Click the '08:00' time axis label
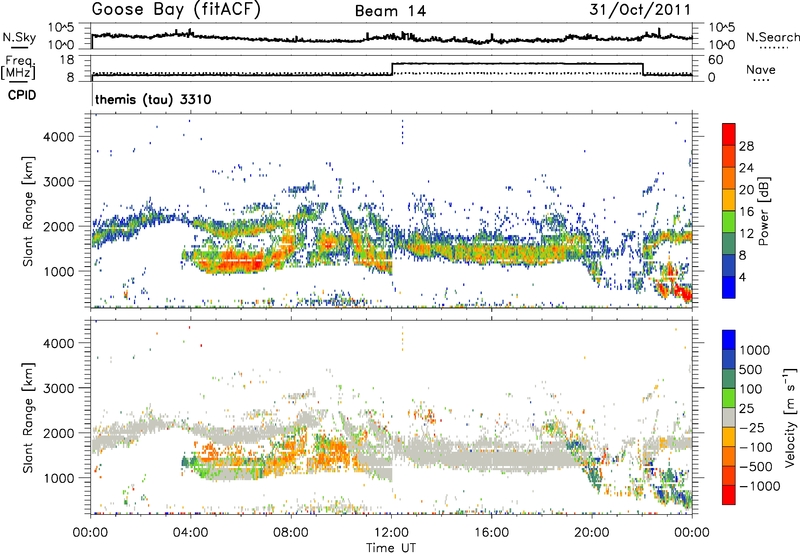The width and height of the screenshot is (800, 554). tap(291, 533)
